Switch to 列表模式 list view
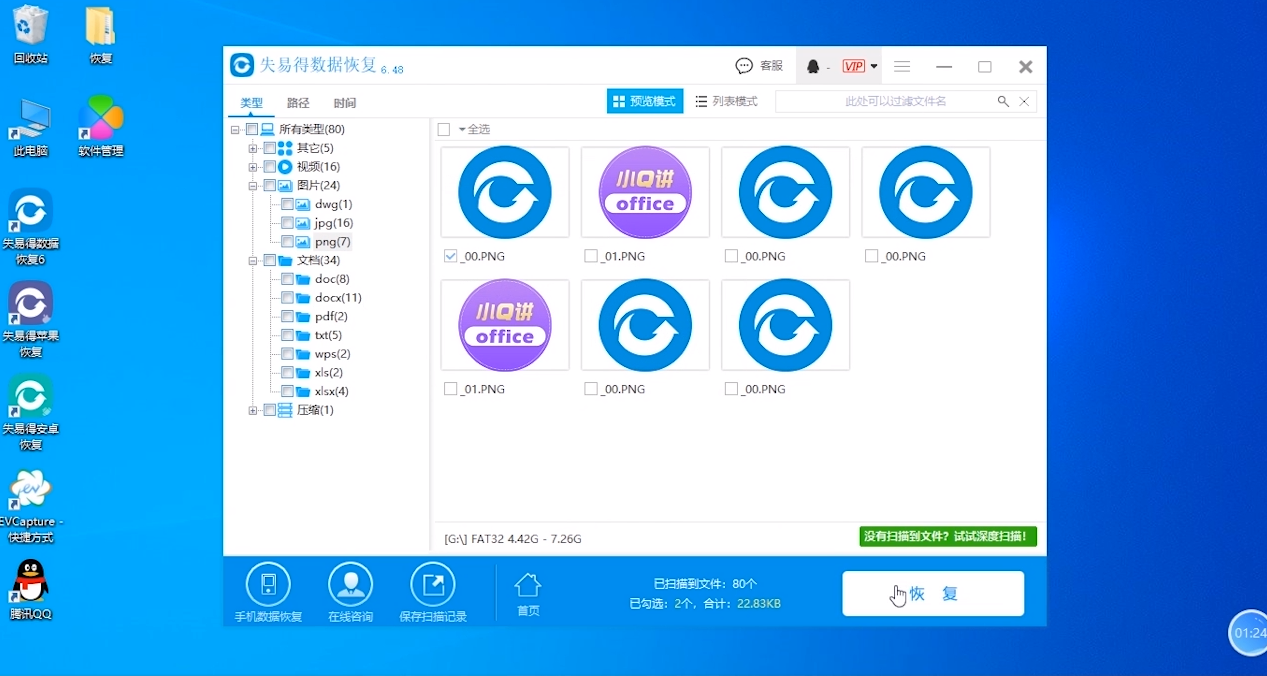The width and height of the screenshot is (1267, 676). click(725, 101)
